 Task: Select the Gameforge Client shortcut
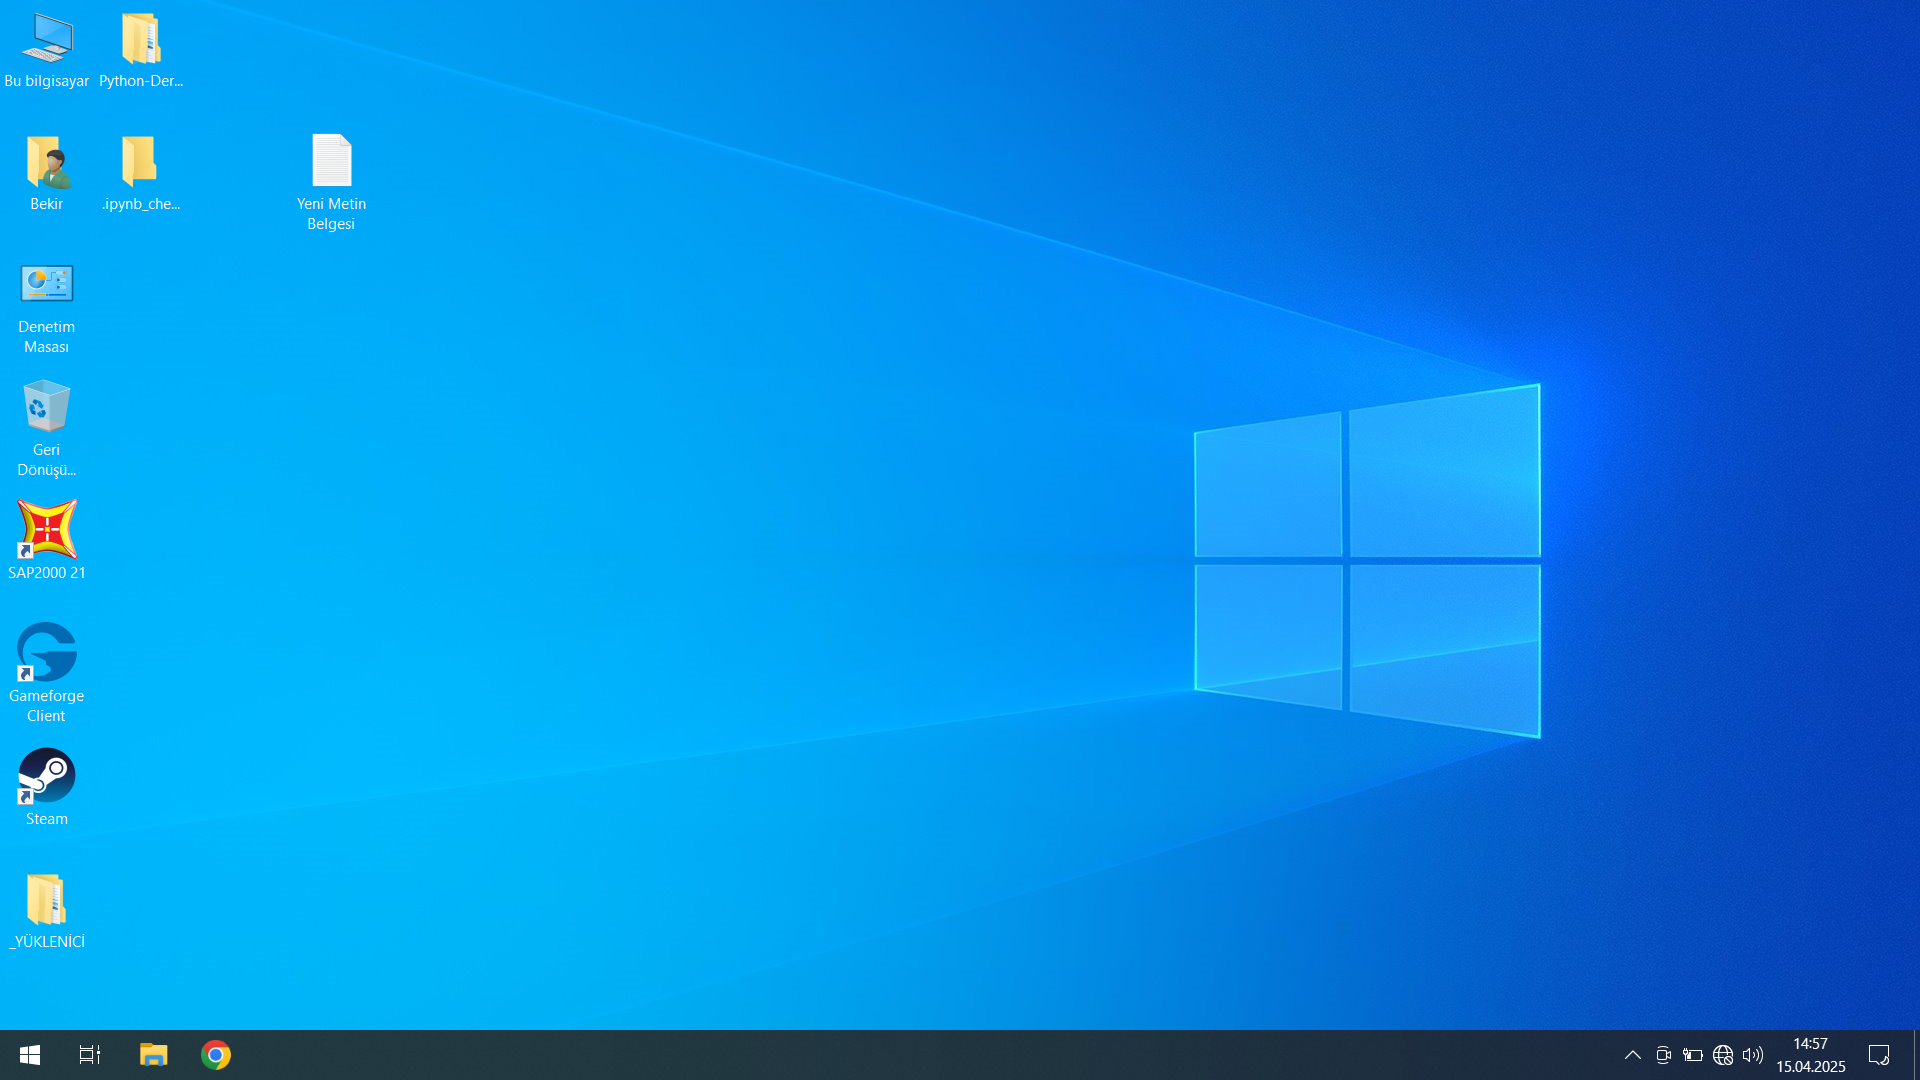click(47, 654)
